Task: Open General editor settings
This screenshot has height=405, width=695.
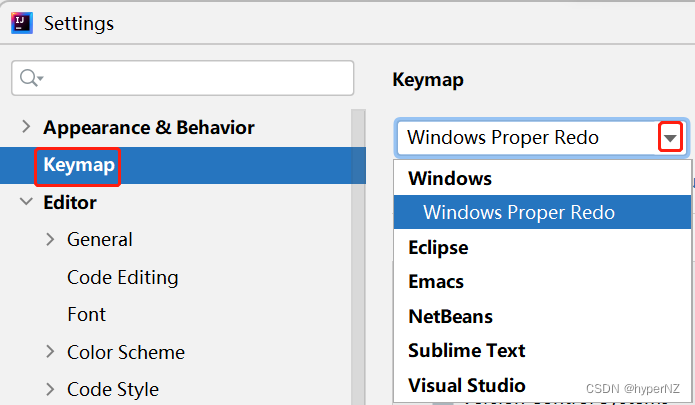Action: [x=100, y=240]
